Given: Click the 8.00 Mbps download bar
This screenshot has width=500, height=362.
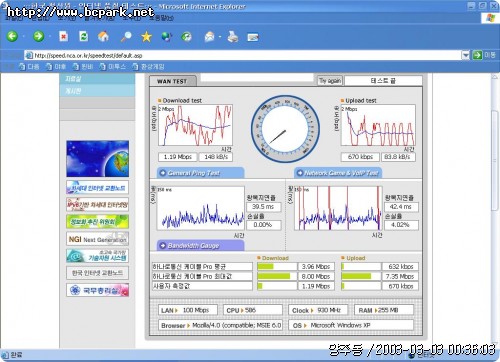Looking at the screenshot, I should pos(277,276).
